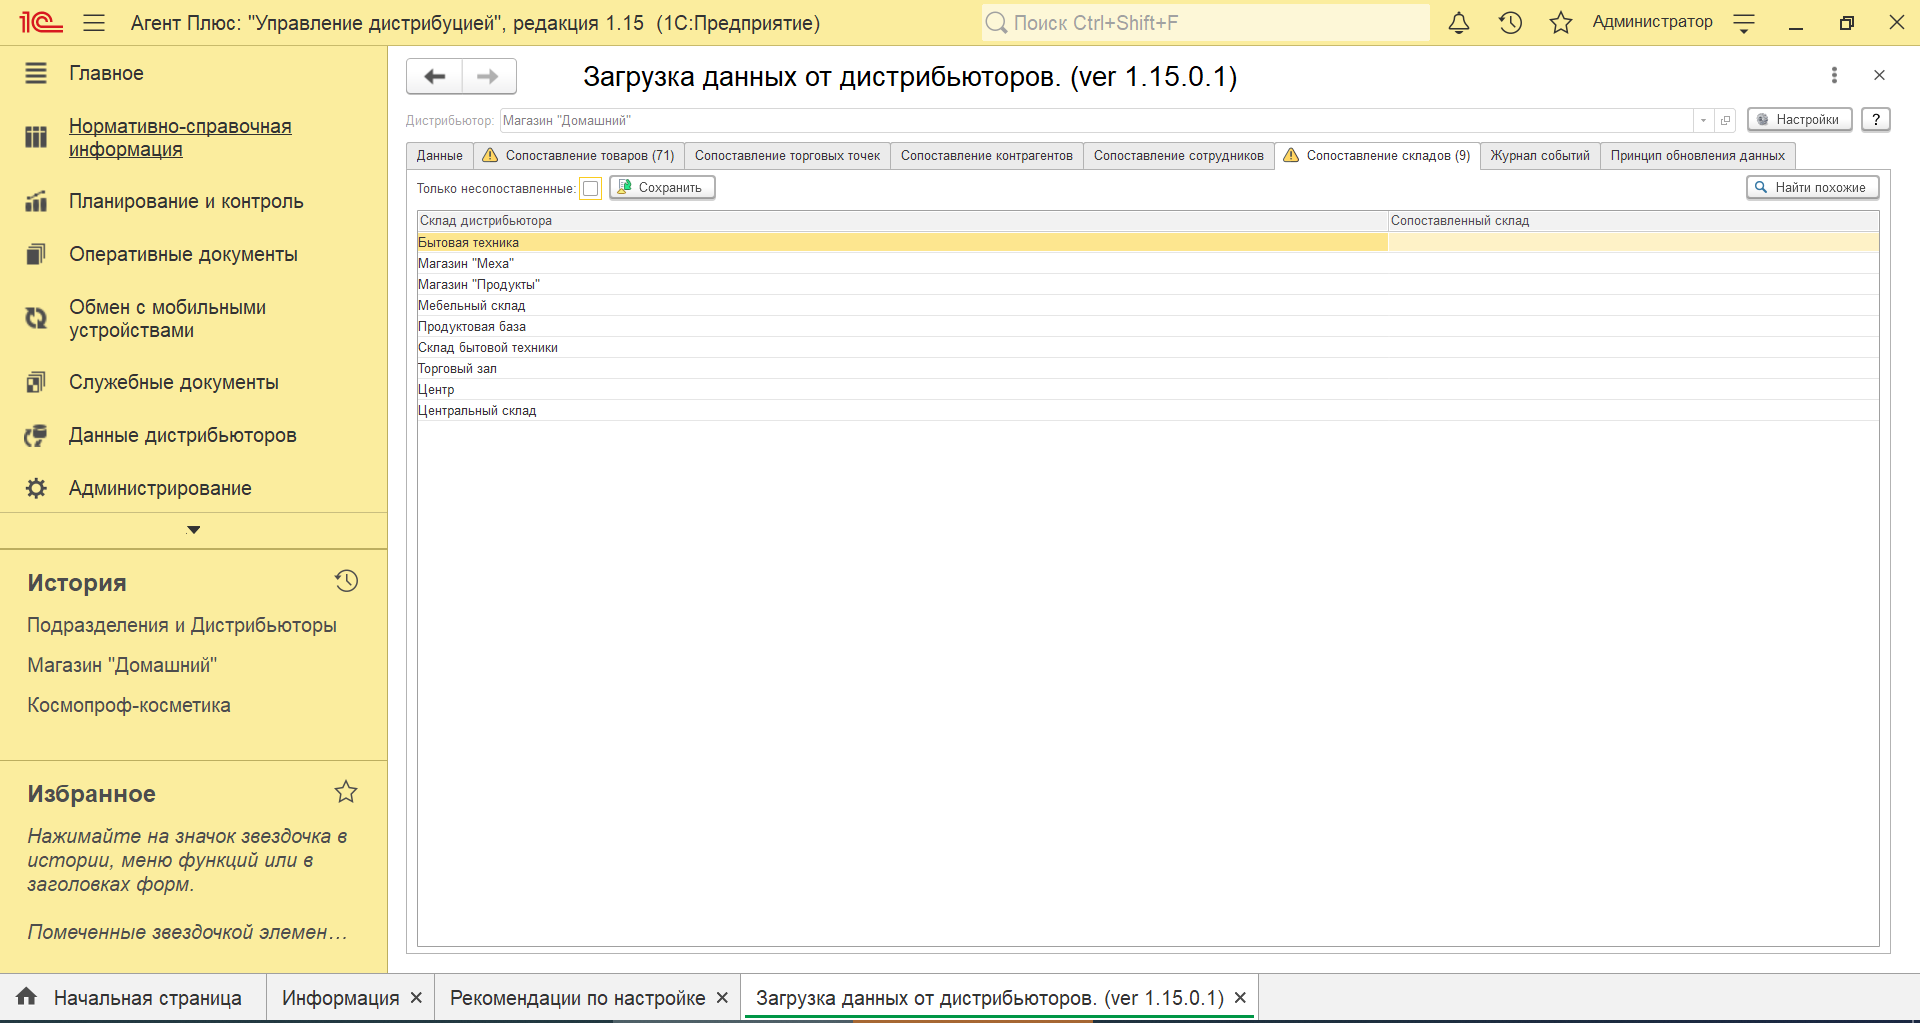
Task: Click the Поиск Ctrl+Shift+F search field
Action: (x=1205, y=23)
